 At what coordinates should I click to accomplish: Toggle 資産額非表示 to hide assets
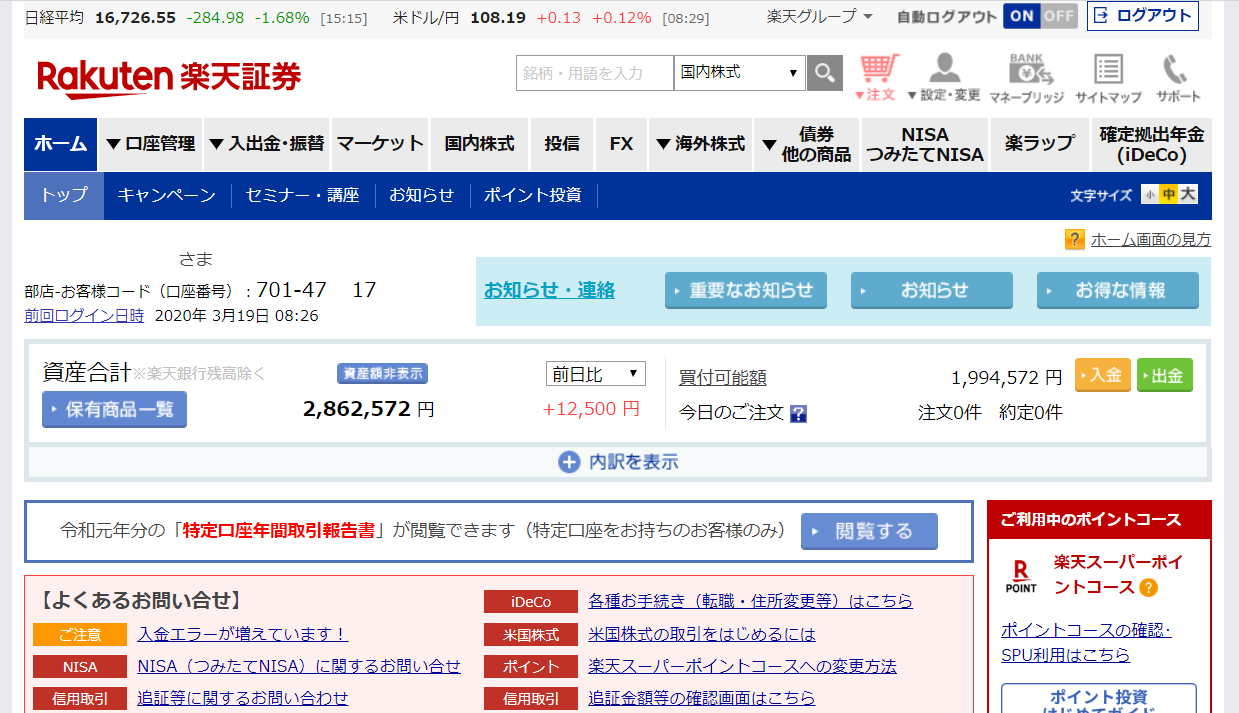click(382, 374)
